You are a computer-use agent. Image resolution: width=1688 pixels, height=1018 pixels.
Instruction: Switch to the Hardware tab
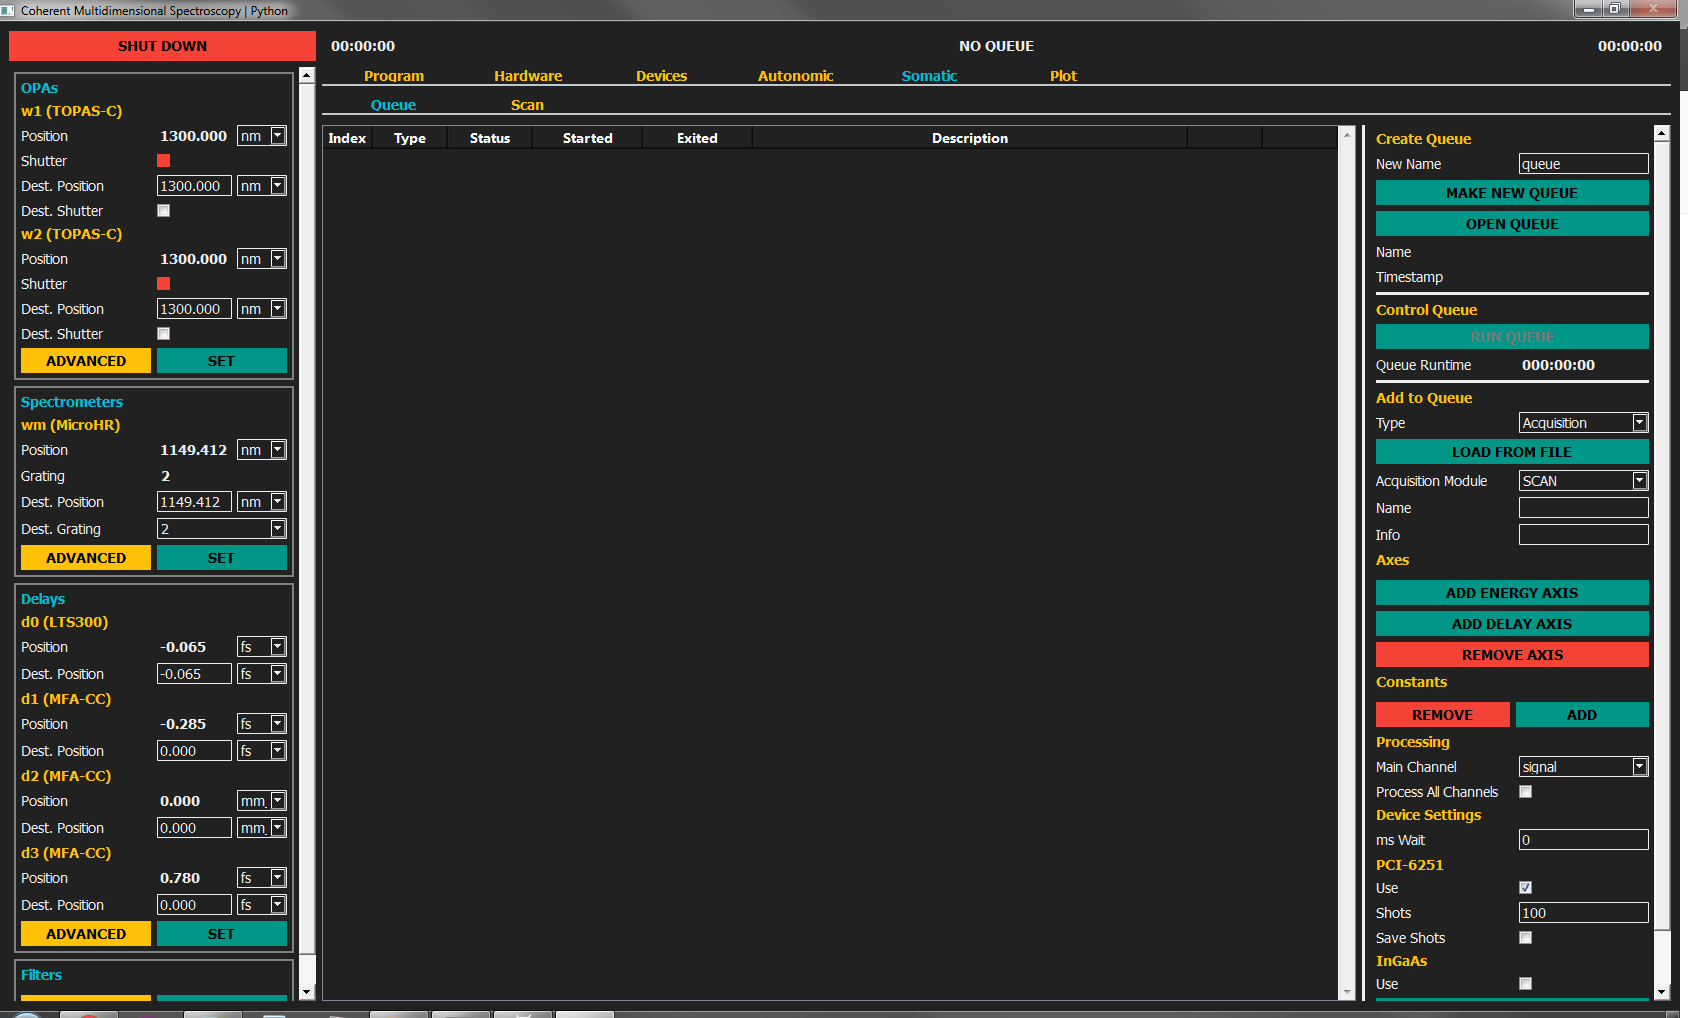click(x=527, y=76)
